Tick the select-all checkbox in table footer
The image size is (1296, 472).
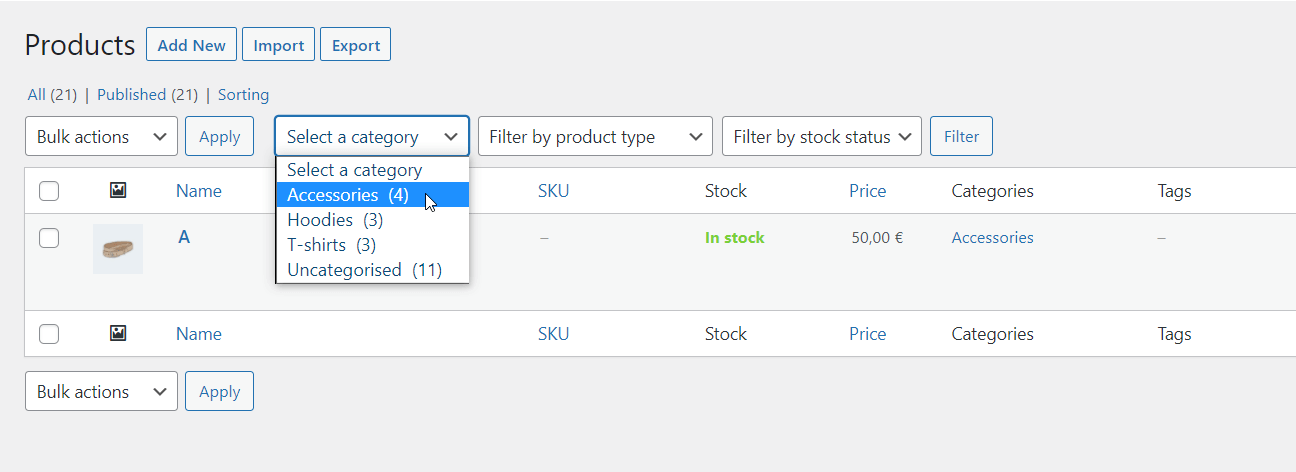click(49, 334)
